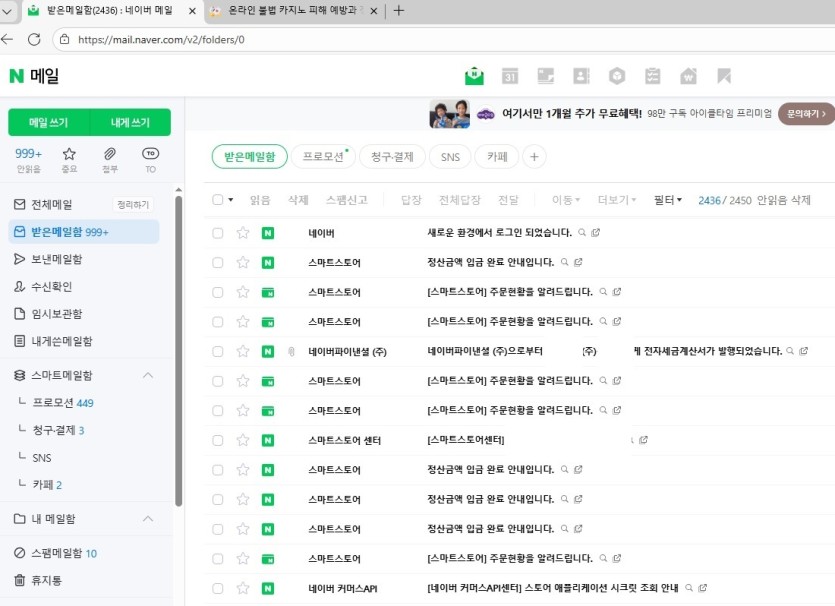Star the 네이버파이낸셜 (주) mail
The width and height of the screenshot is (835, 606).
[x=243, y=351]
